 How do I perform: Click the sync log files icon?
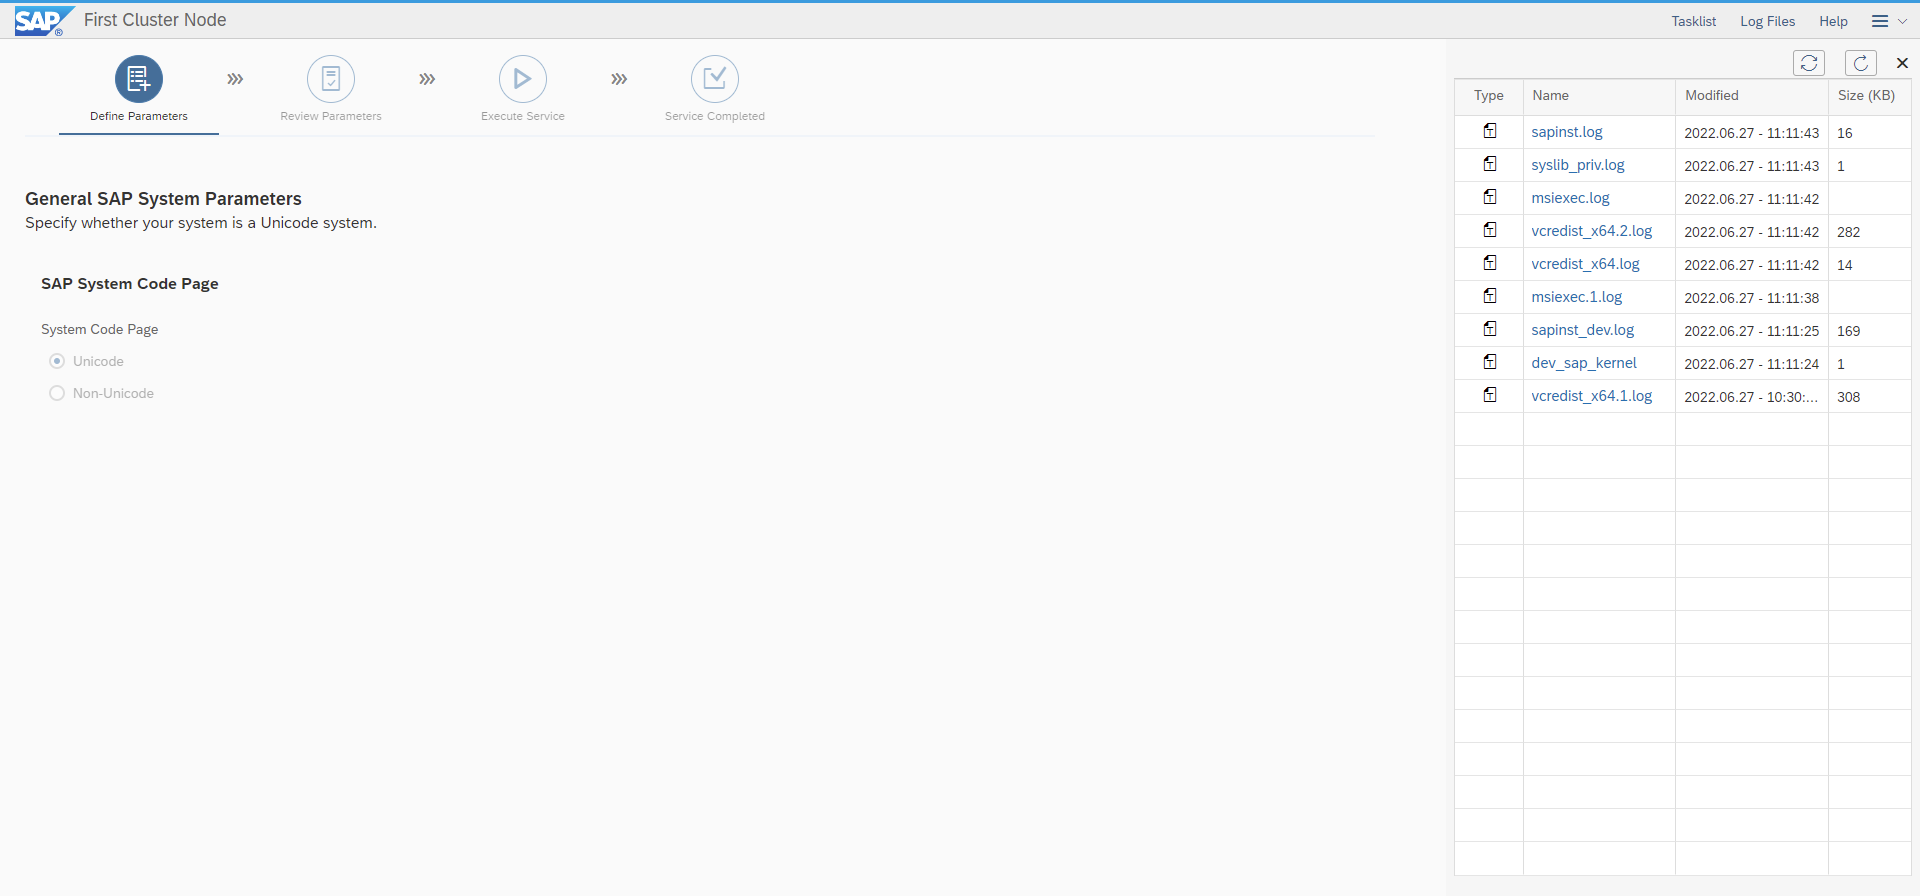point(1809,63)
